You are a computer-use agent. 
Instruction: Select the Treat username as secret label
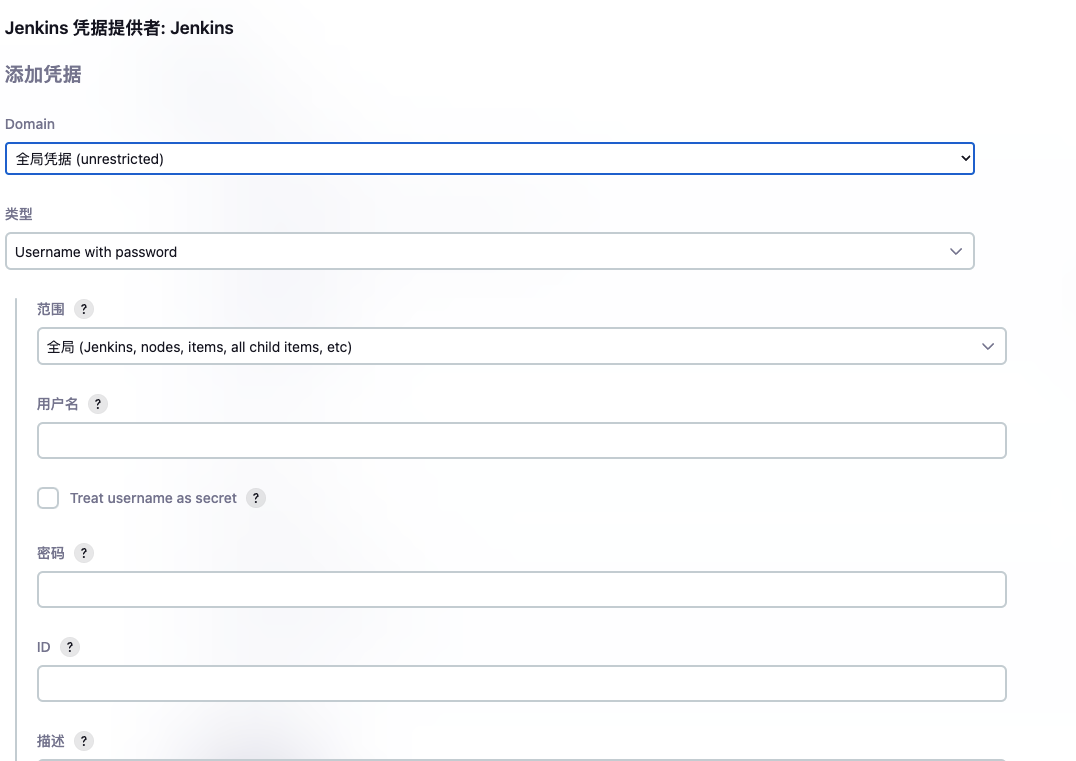153,498
